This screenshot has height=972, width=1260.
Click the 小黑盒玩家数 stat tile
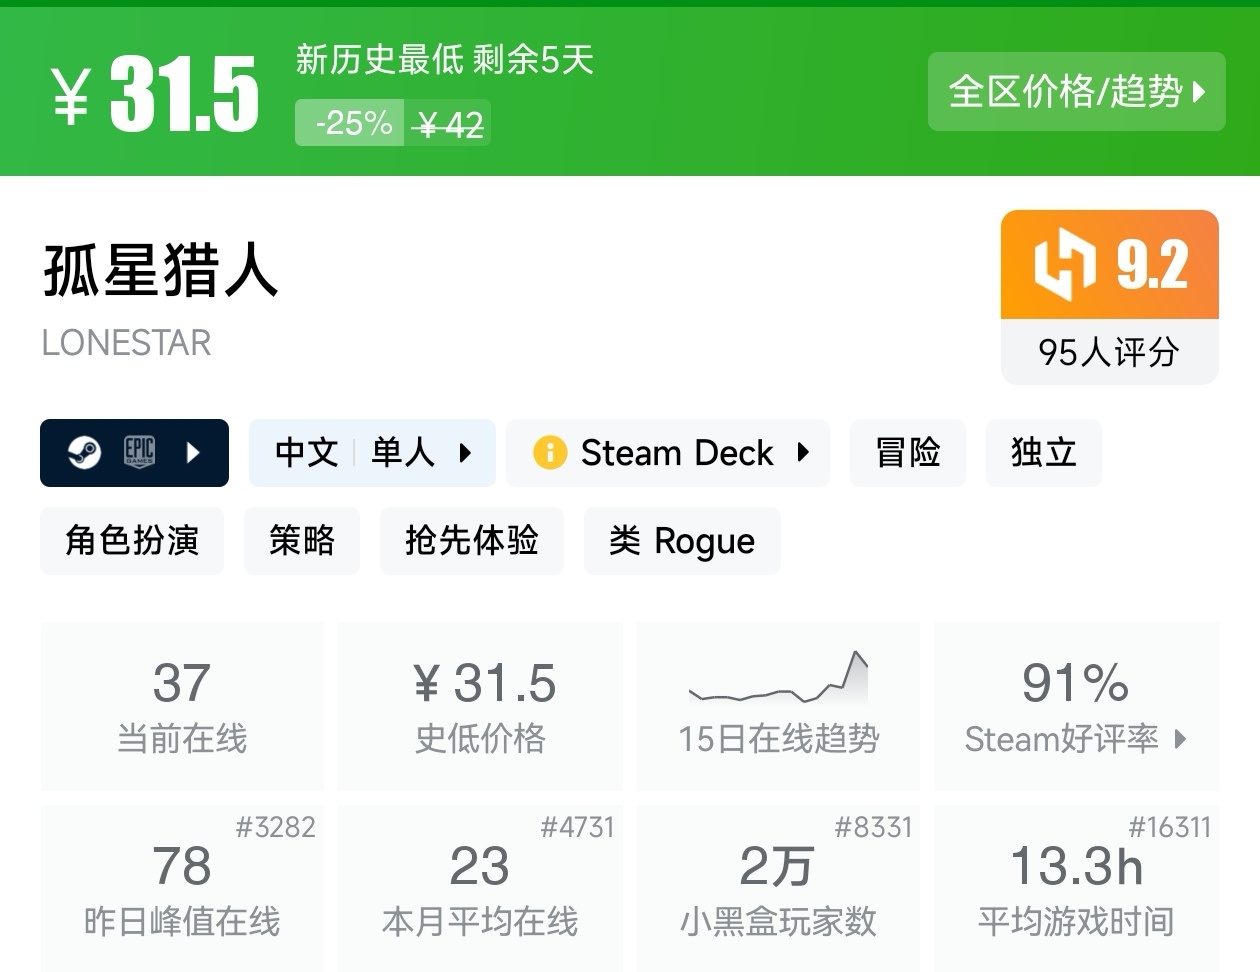(778, 887)
